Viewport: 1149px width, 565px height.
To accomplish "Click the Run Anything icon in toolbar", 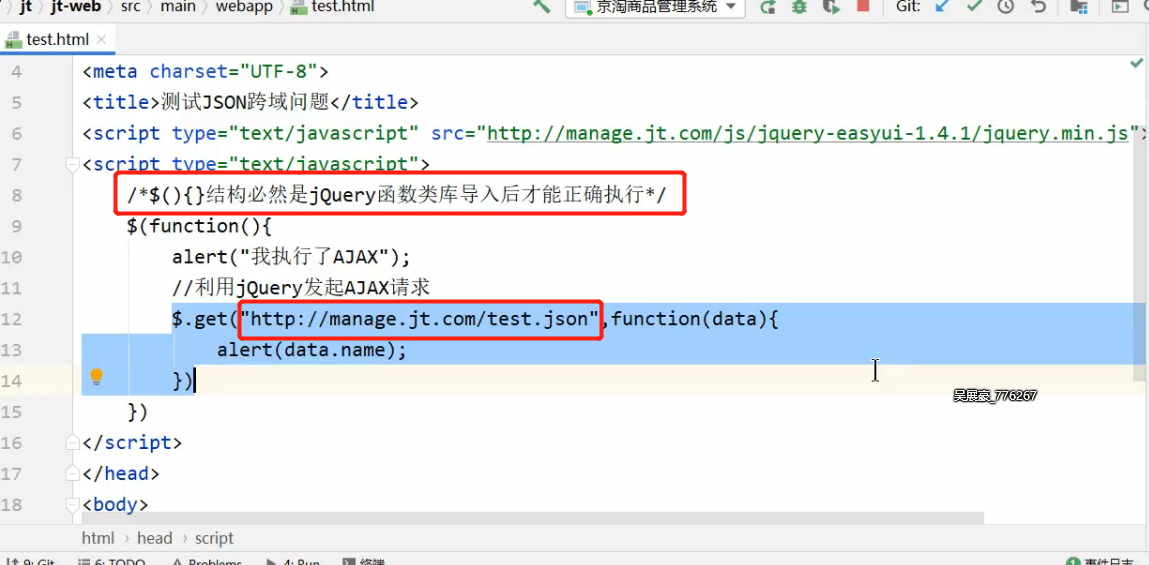I will coord(1120,7).
